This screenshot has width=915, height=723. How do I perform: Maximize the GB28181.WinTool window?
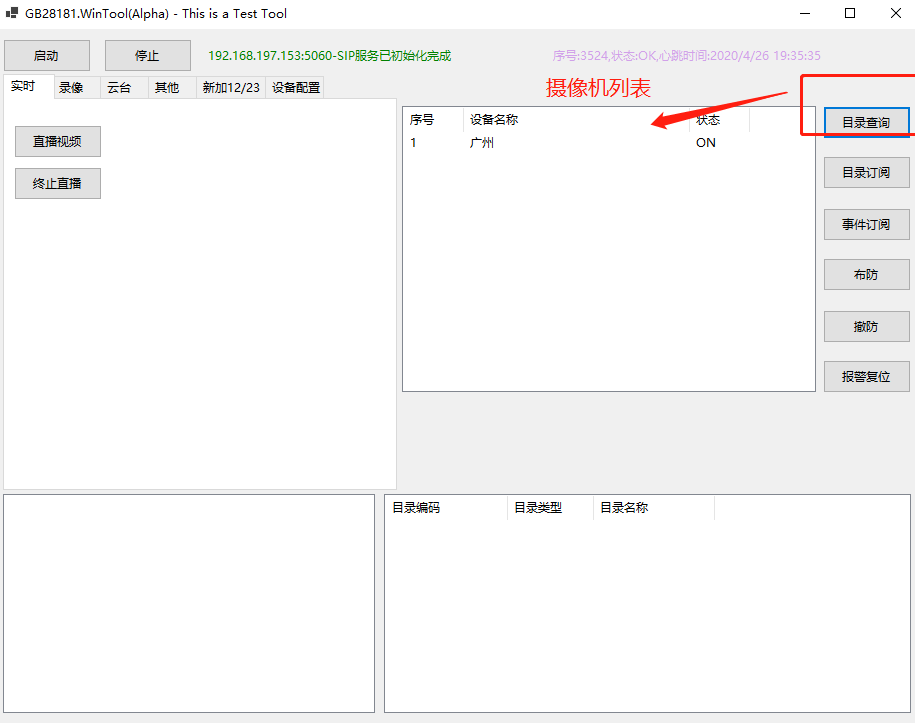850,13
